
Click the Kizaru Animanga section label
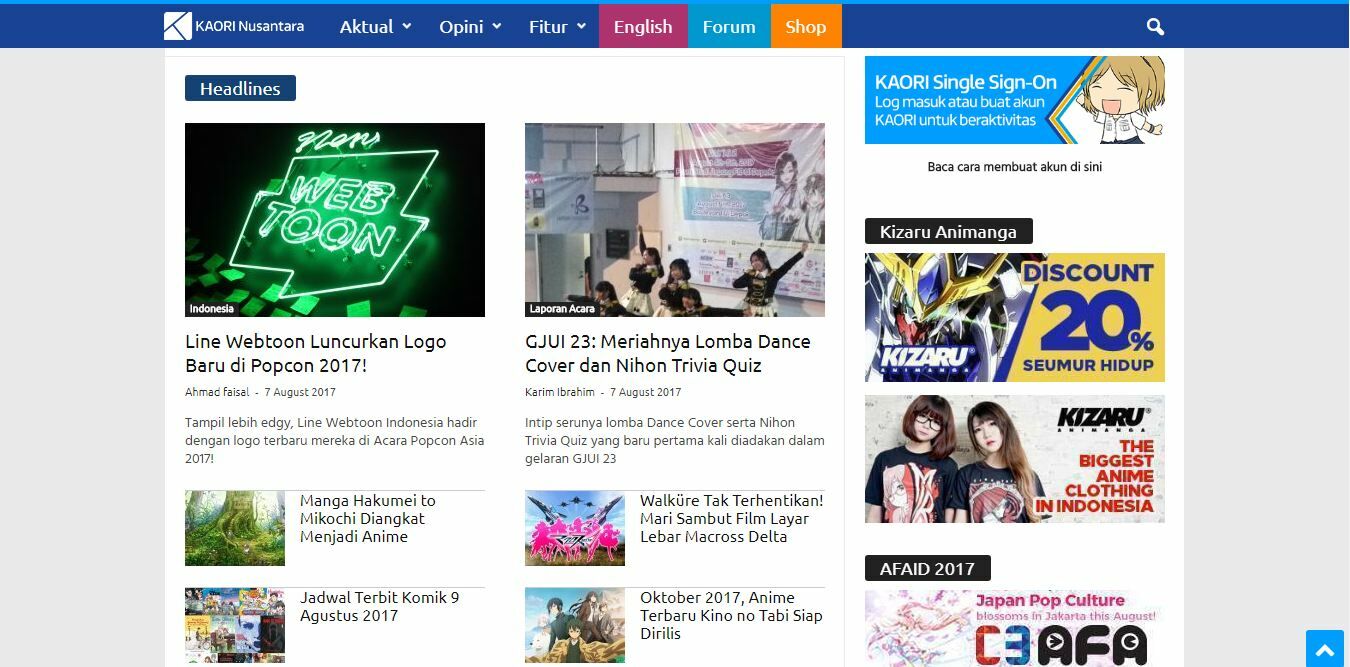pyautogui.click(x=948, y=232)
